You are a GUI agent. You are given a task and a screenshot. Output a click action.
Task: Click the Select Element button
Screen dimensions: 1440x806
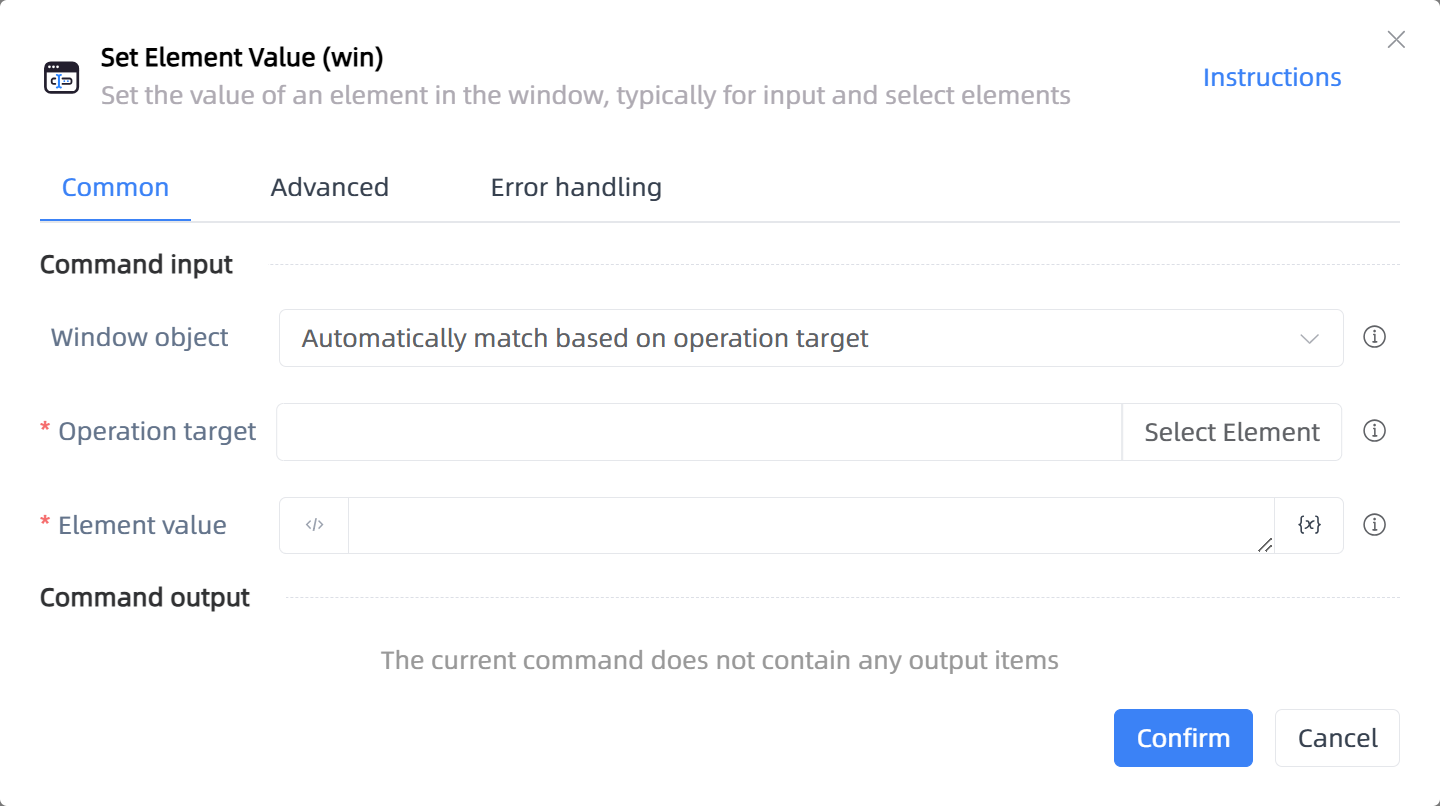(1232, 432)
